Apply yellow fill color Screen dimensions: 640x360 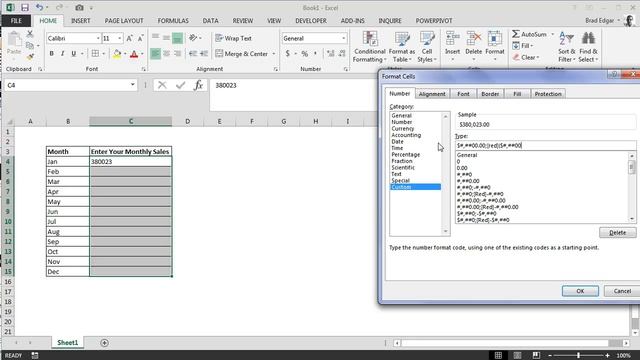tap(117, 53)
